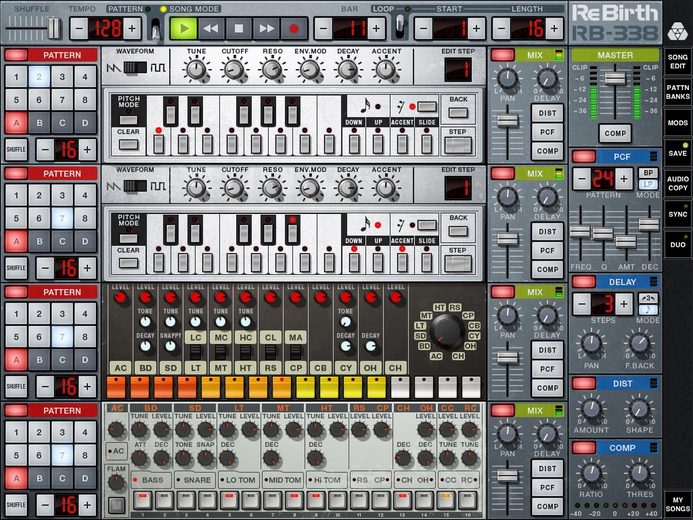Increase PCF pattern number with plus
This screenshot has height=520, width=693.
(x=624, y=178)
